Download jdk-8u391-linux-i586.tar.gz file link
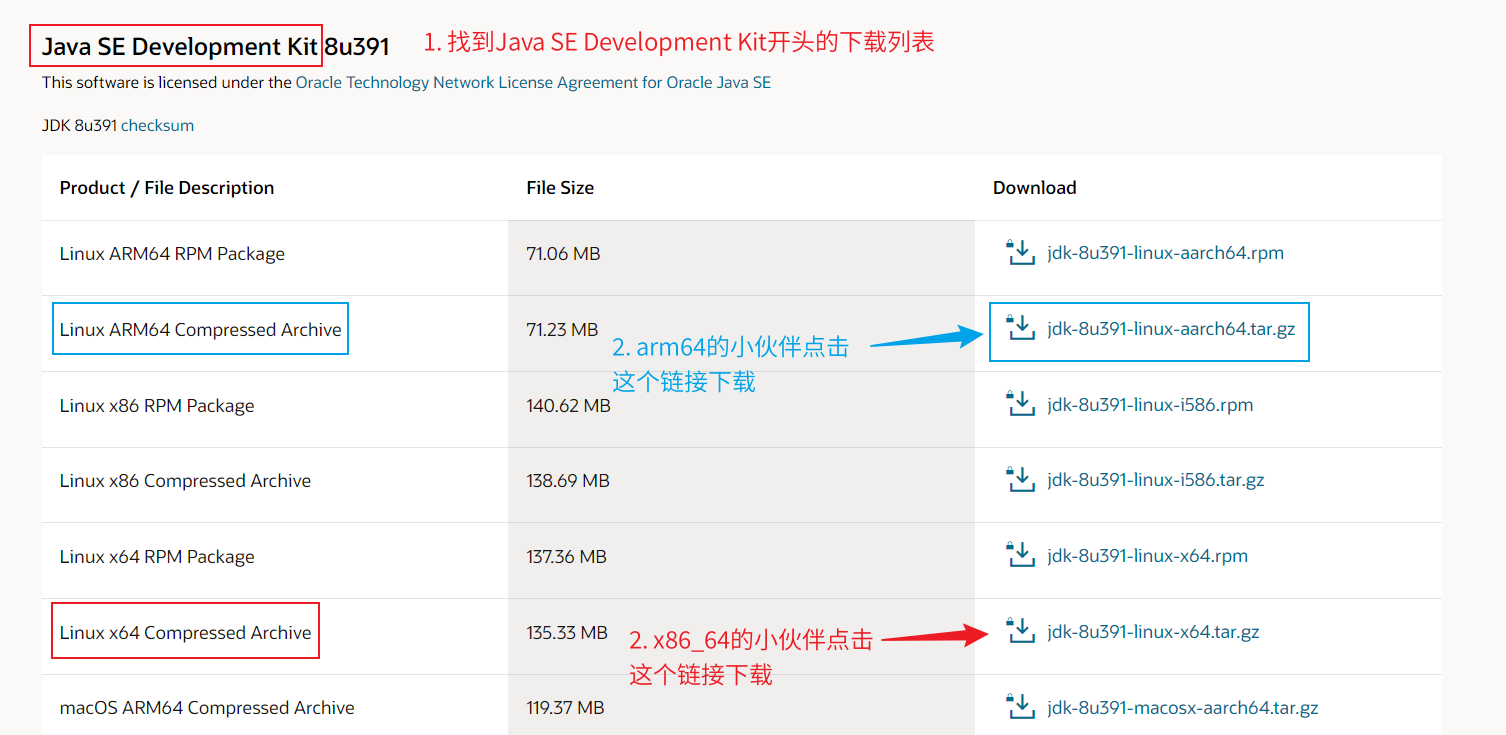Screen dimensions: 1506x735 point(1155,480)
